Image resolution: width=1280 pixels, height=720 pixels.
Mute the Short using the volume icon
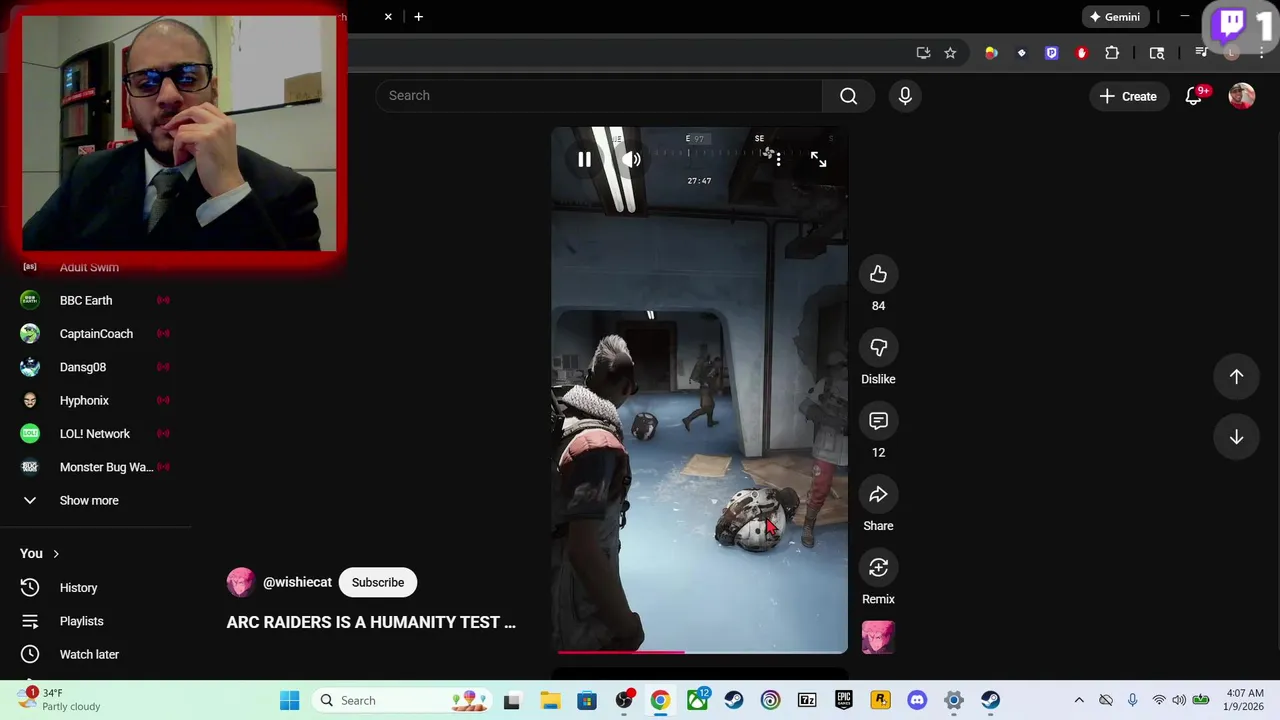click(x=631, y=159)
